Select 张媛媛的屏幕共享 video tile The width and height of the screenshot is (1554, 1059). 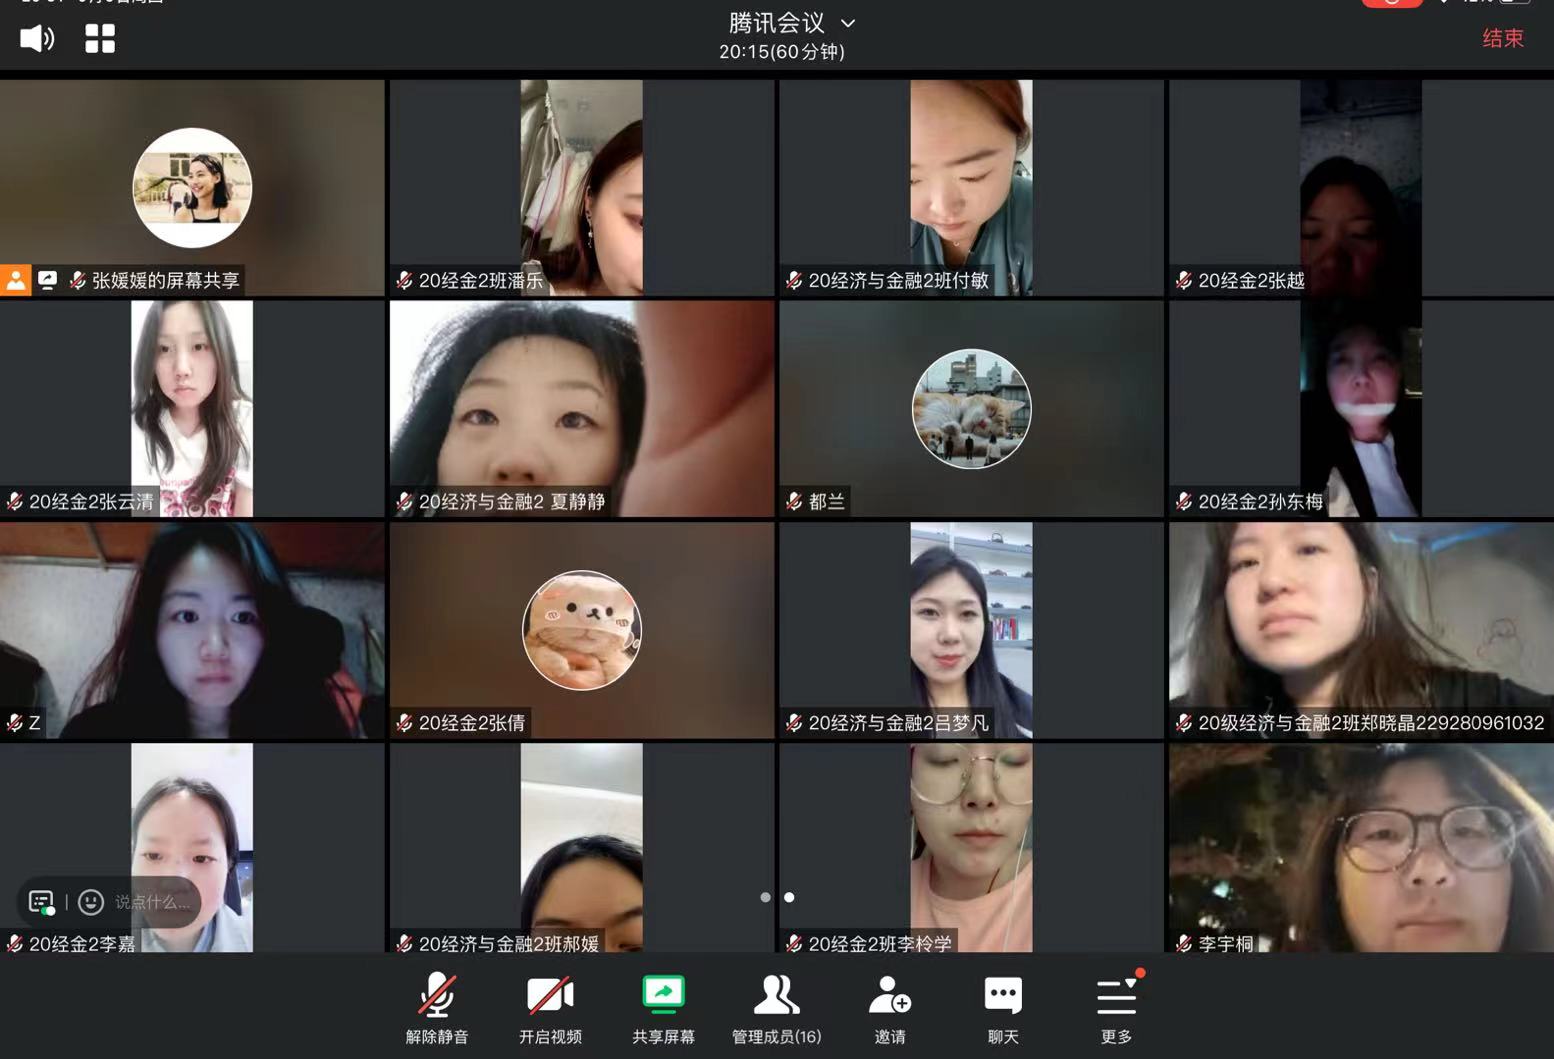tap(192, 188)
